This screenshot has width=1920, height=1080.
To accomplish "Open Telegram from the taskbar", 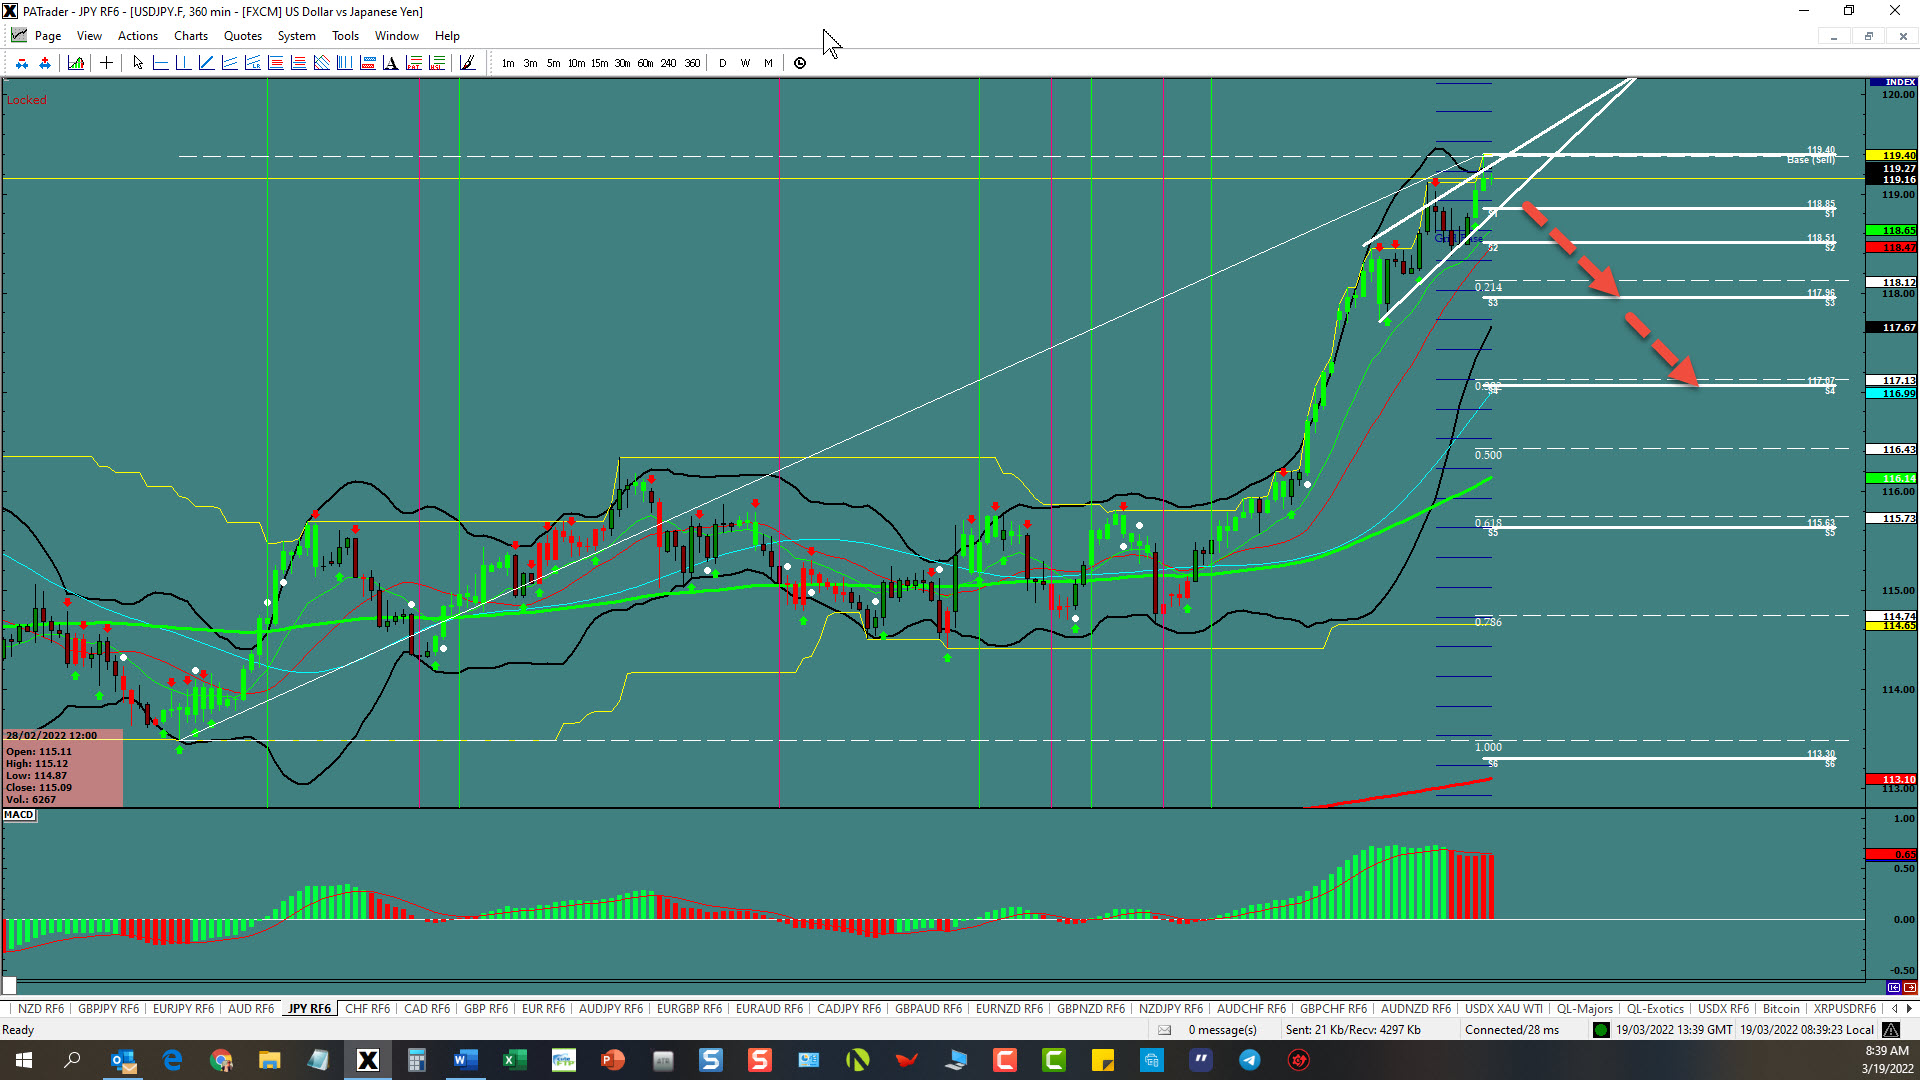I will pos(1250,1060).
